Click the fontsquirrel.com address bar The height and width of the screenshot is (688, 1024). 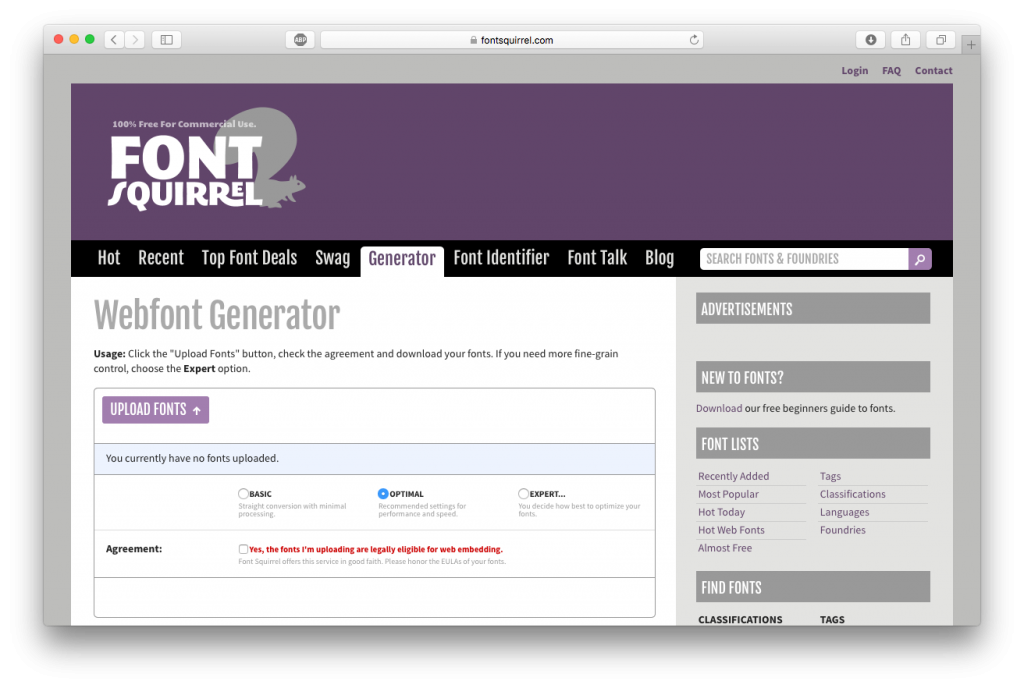511,40
